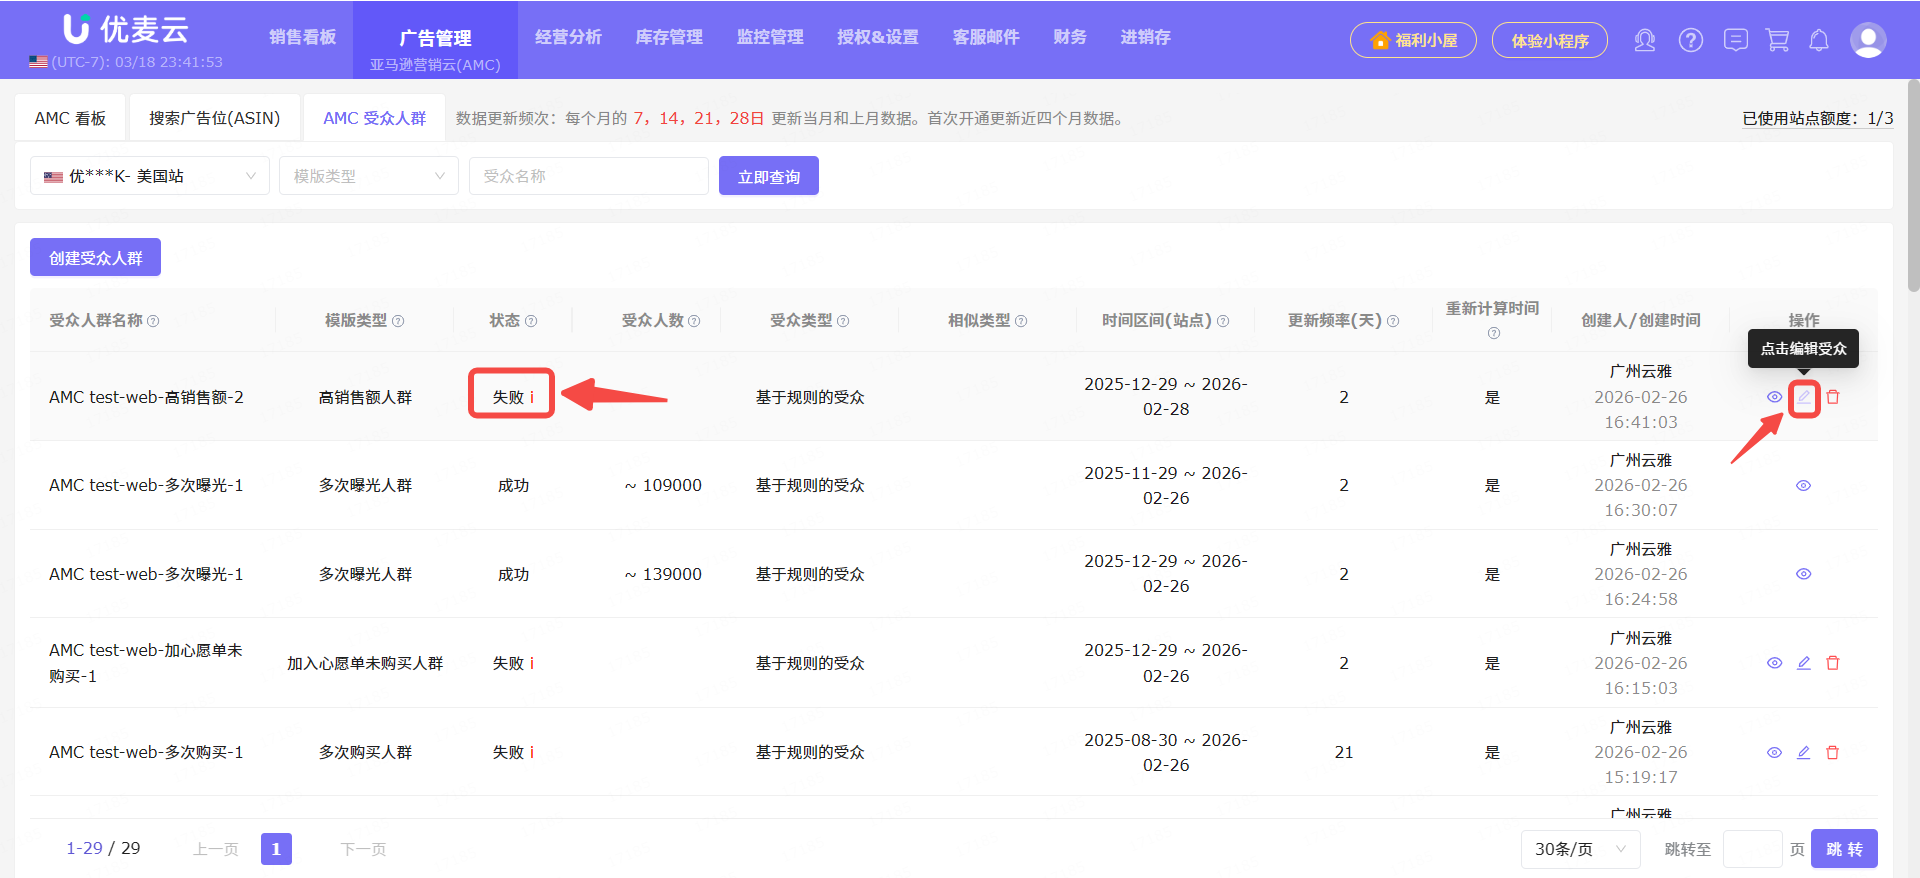The height and width of the screenshot is (878, 1920).
Task: Expand the 模版类型 filter dropdown
Action: (x=368, y=176)
